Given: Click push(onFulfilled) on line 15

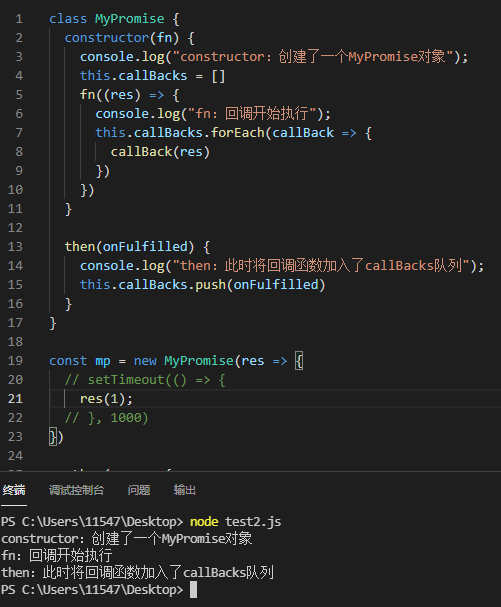Looking at the screenshot, I should pos(260,285).
